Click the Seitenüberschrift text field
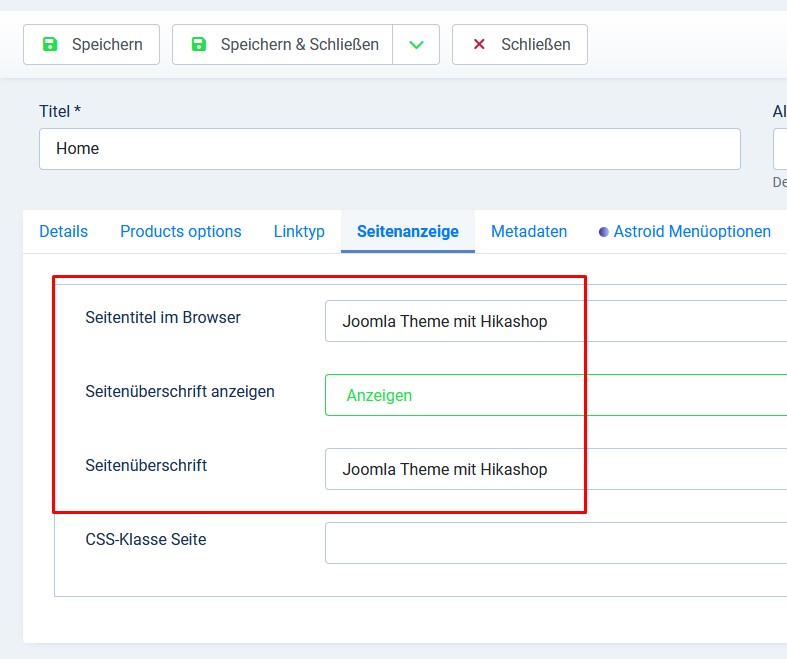This screenshot has height=659, width=787. coord(556,469)
